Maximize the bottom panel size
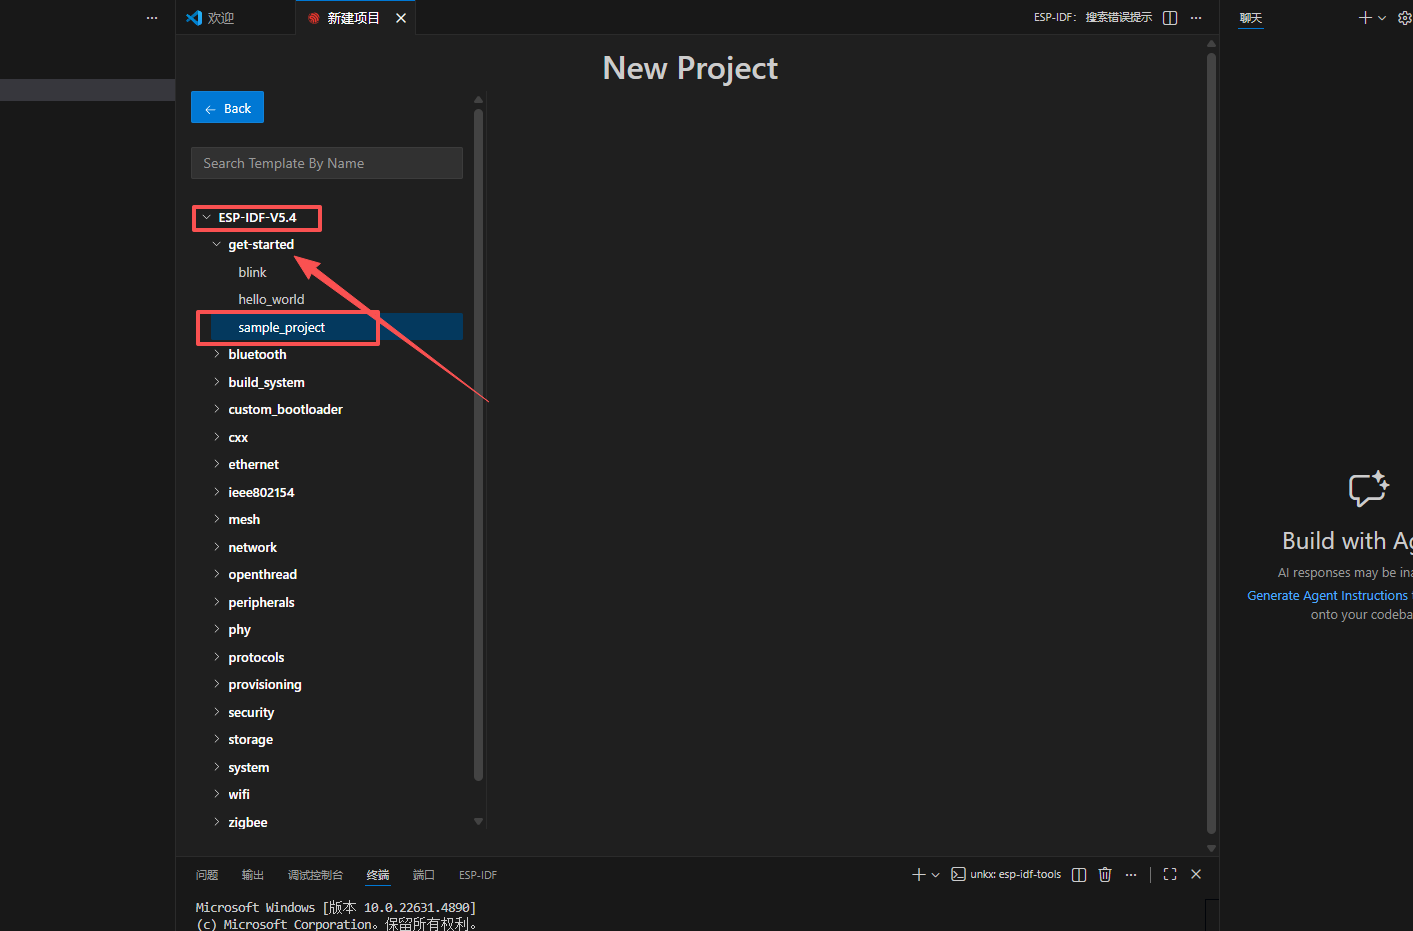Screen dimensions: 1413x931 coord(1170,874)
